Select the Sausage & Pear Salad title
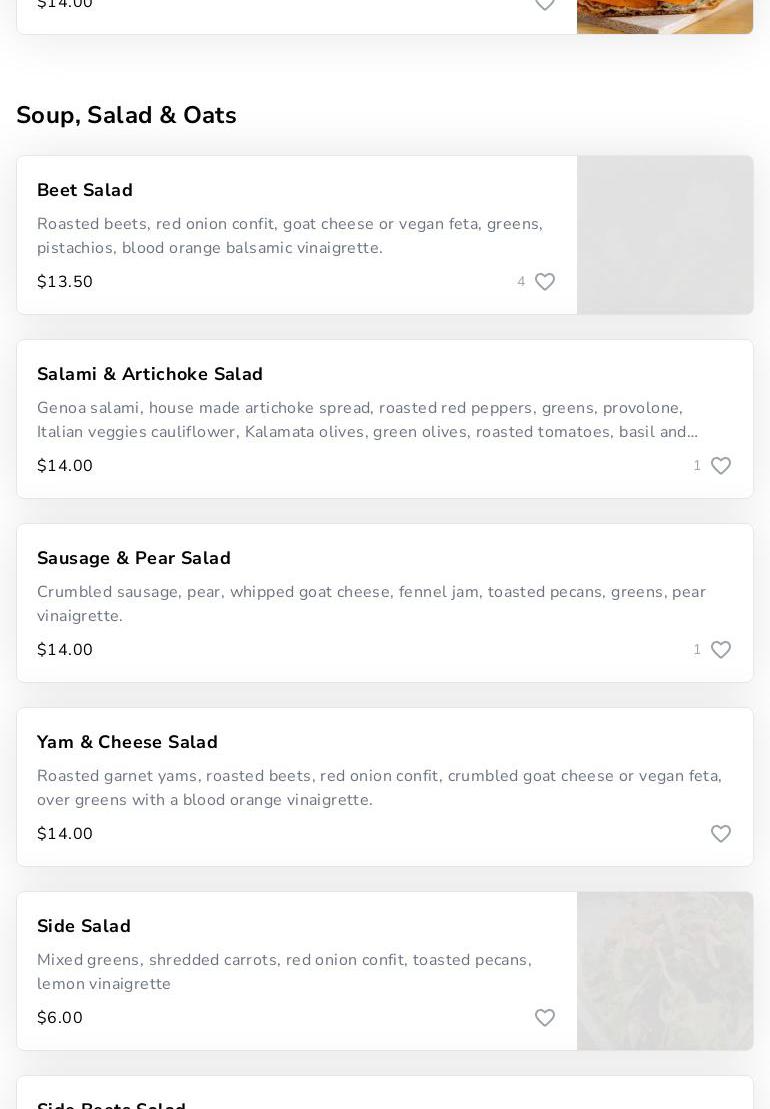 pyautogui.click(x=134, y=558)
